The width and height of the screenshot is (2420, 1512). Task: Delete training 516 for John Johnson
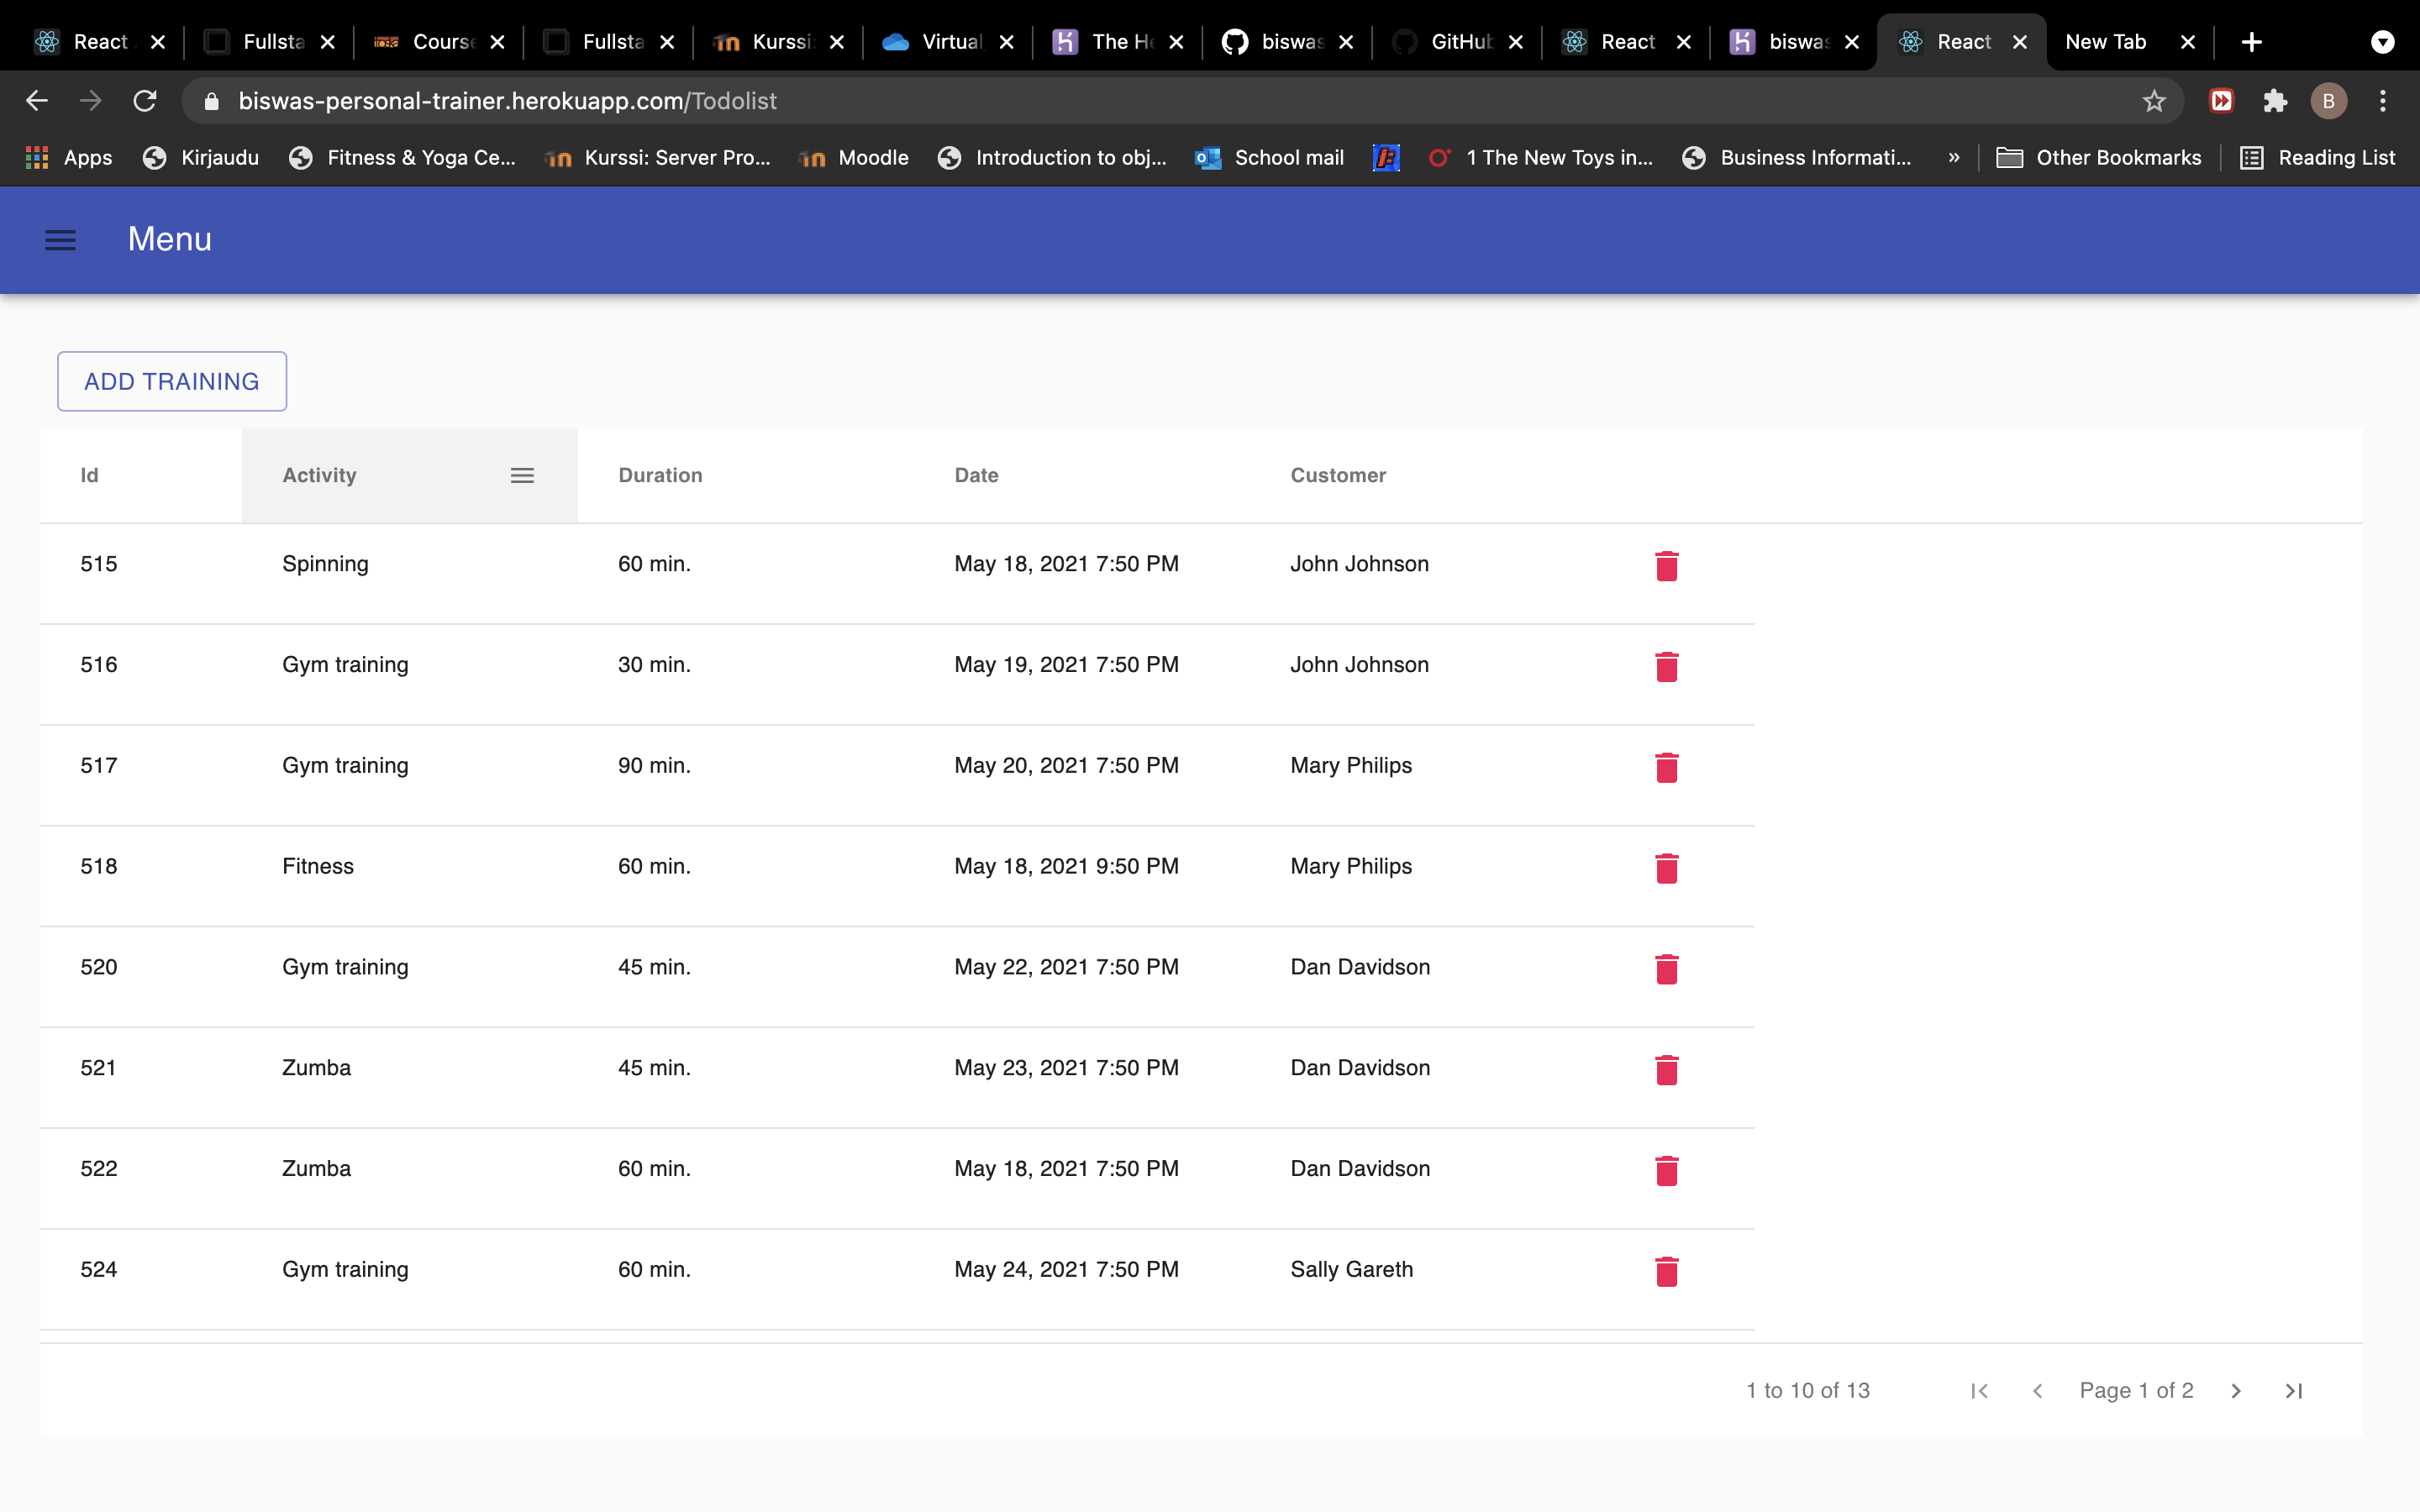click(1666, 666)
